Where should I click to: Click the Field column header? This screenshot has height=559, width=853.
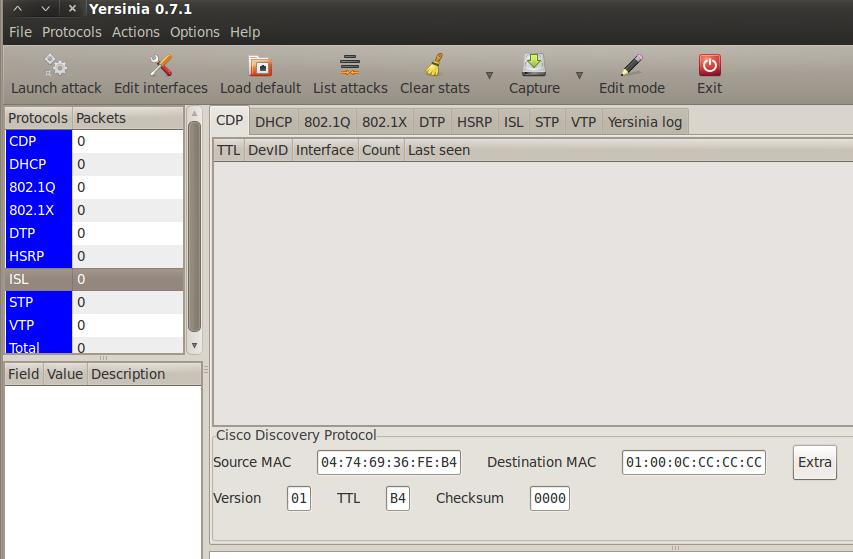23,374
